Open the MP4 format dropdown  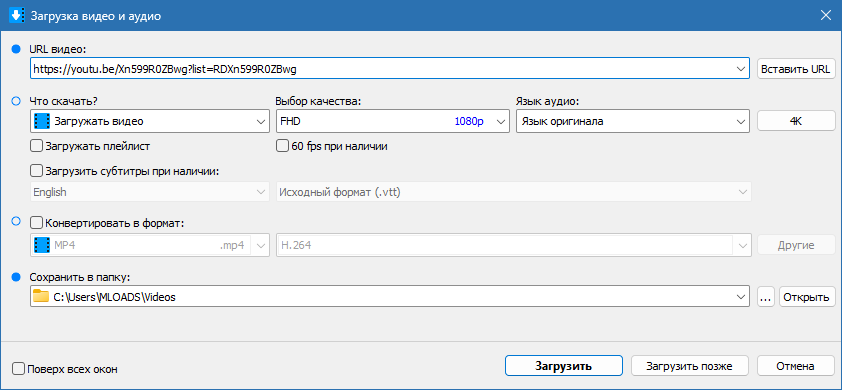point(149,245)
